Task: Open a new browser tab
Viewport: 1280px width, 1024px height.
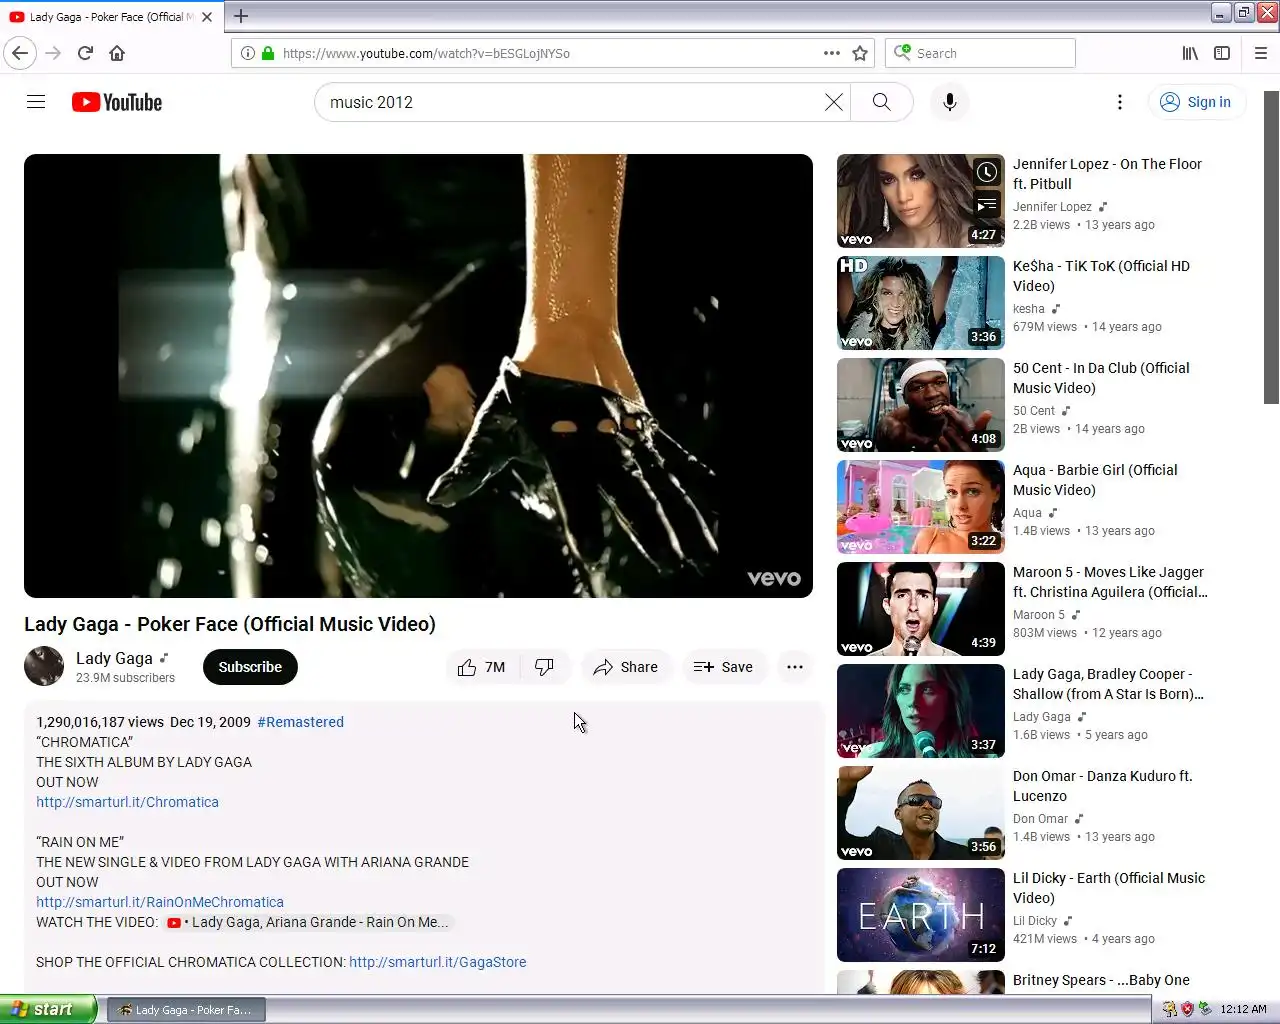Action: [x=241, y=16]
